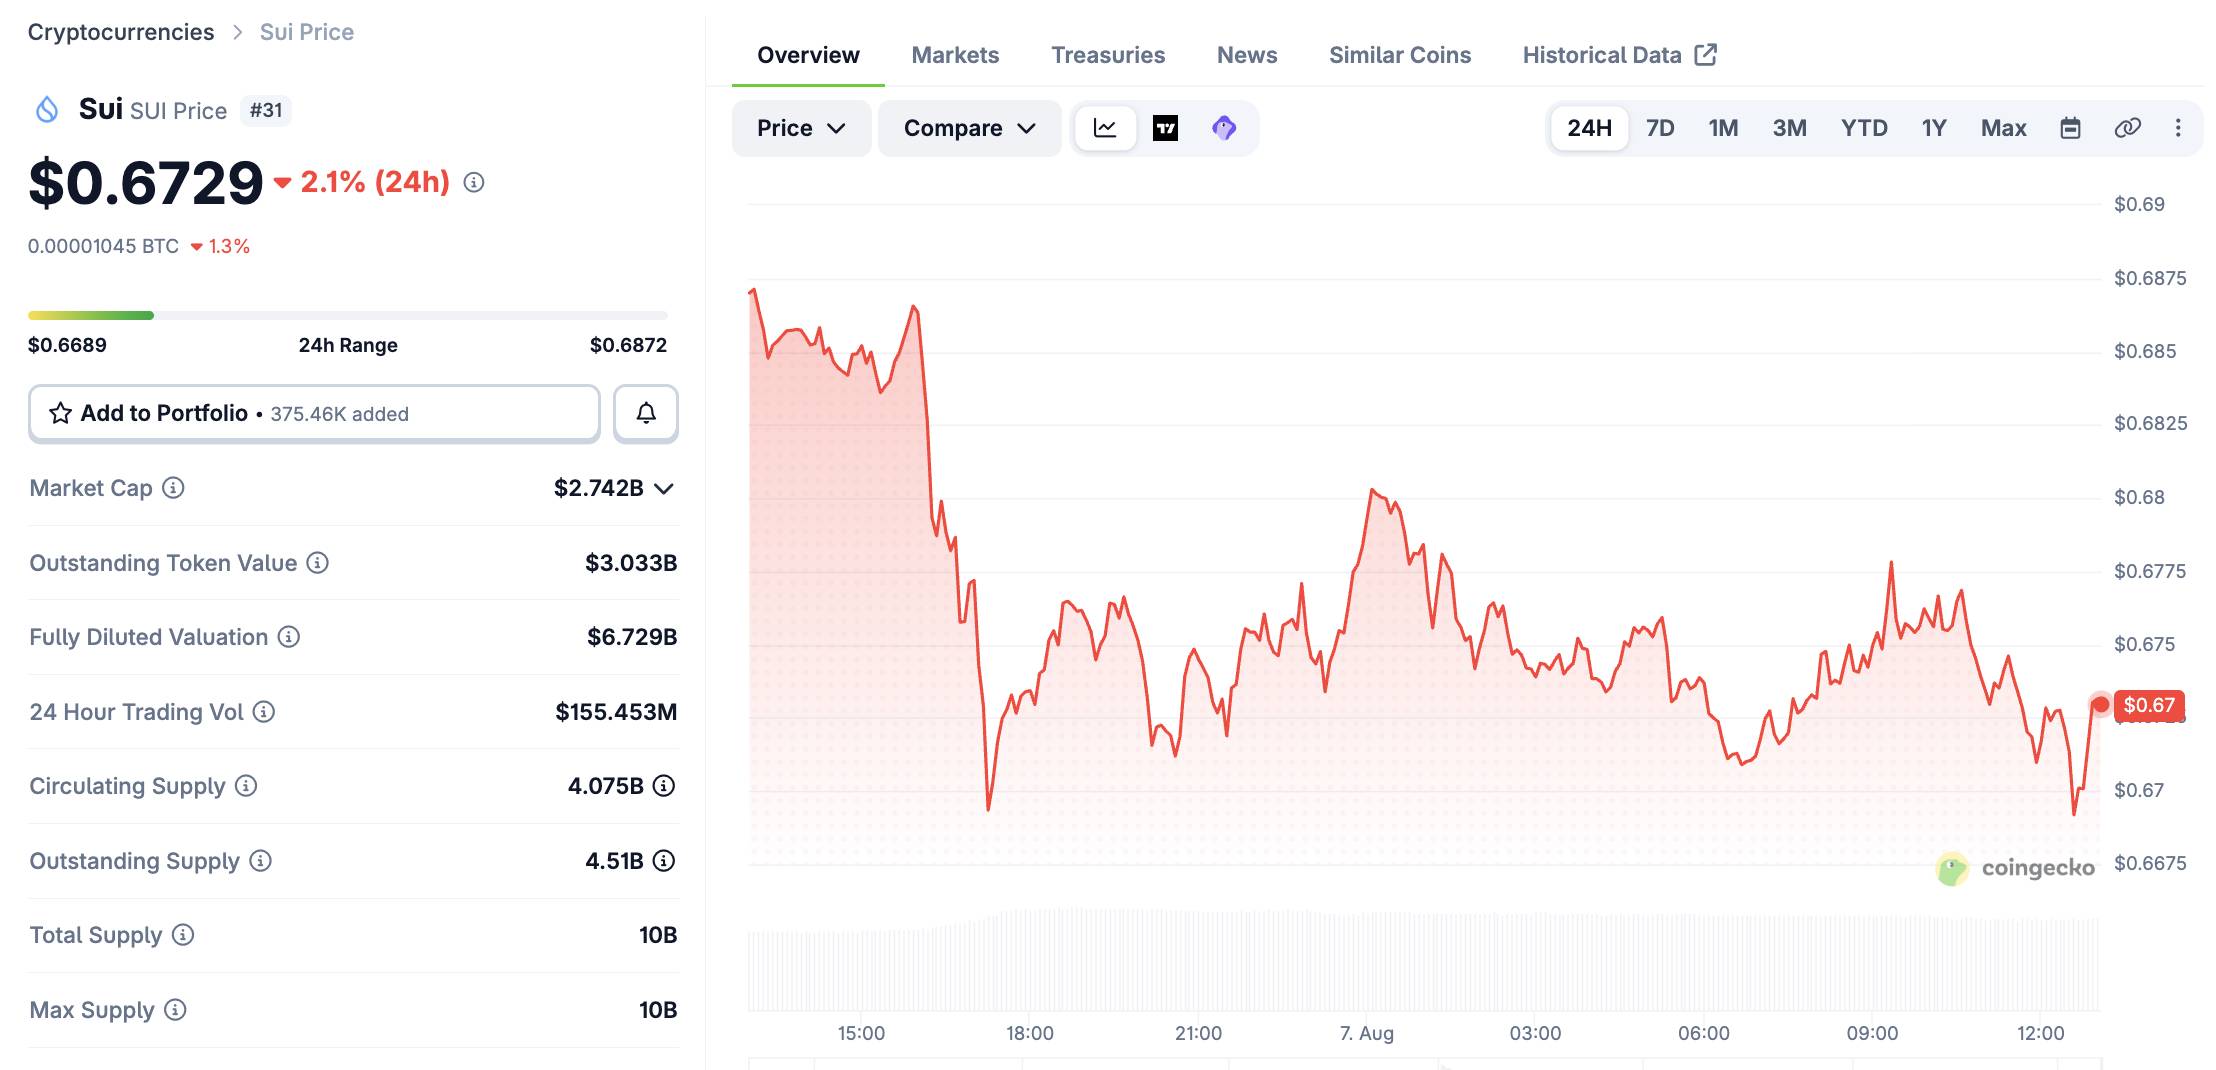This screenshot has width=2216, height=1070.
Task: Select 24H time range
Action: 1589,128
